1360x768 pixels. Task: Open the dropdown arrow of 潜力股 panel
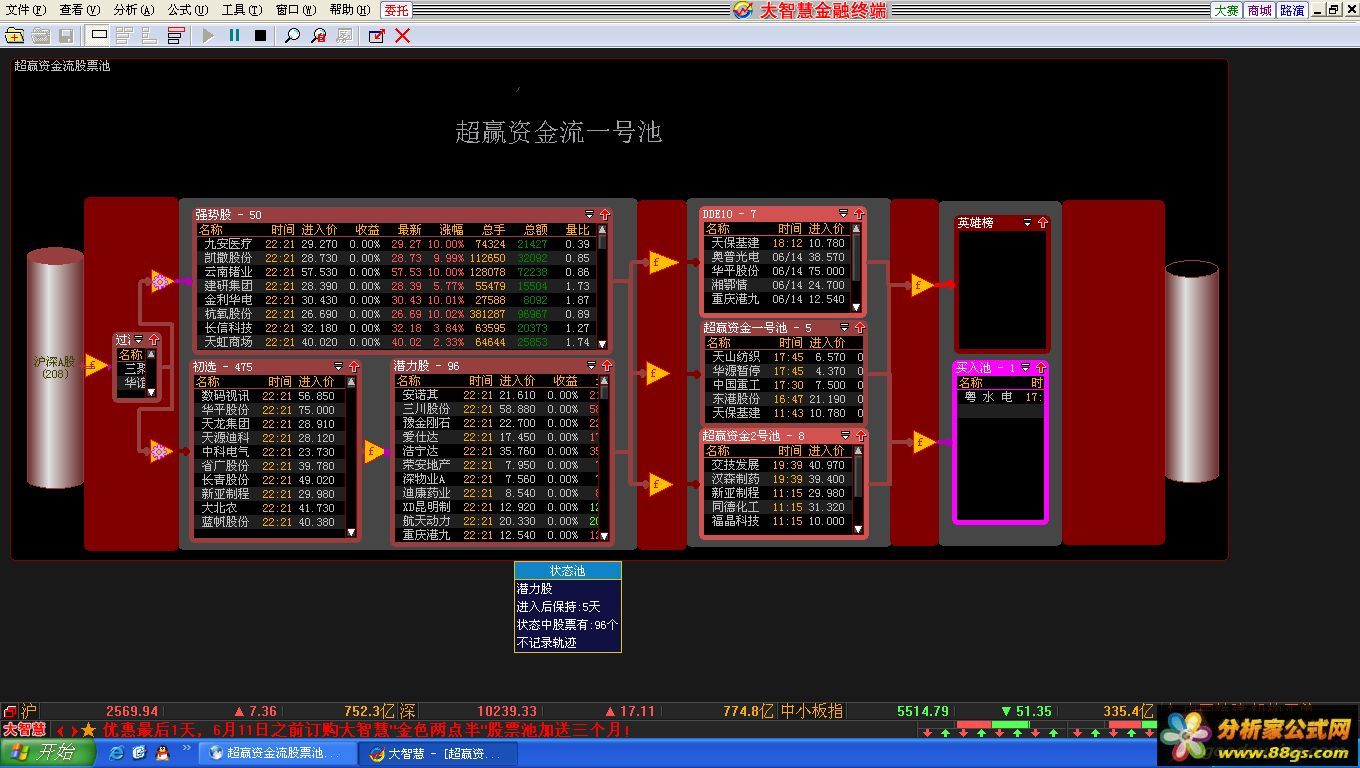tap(591, 365)
